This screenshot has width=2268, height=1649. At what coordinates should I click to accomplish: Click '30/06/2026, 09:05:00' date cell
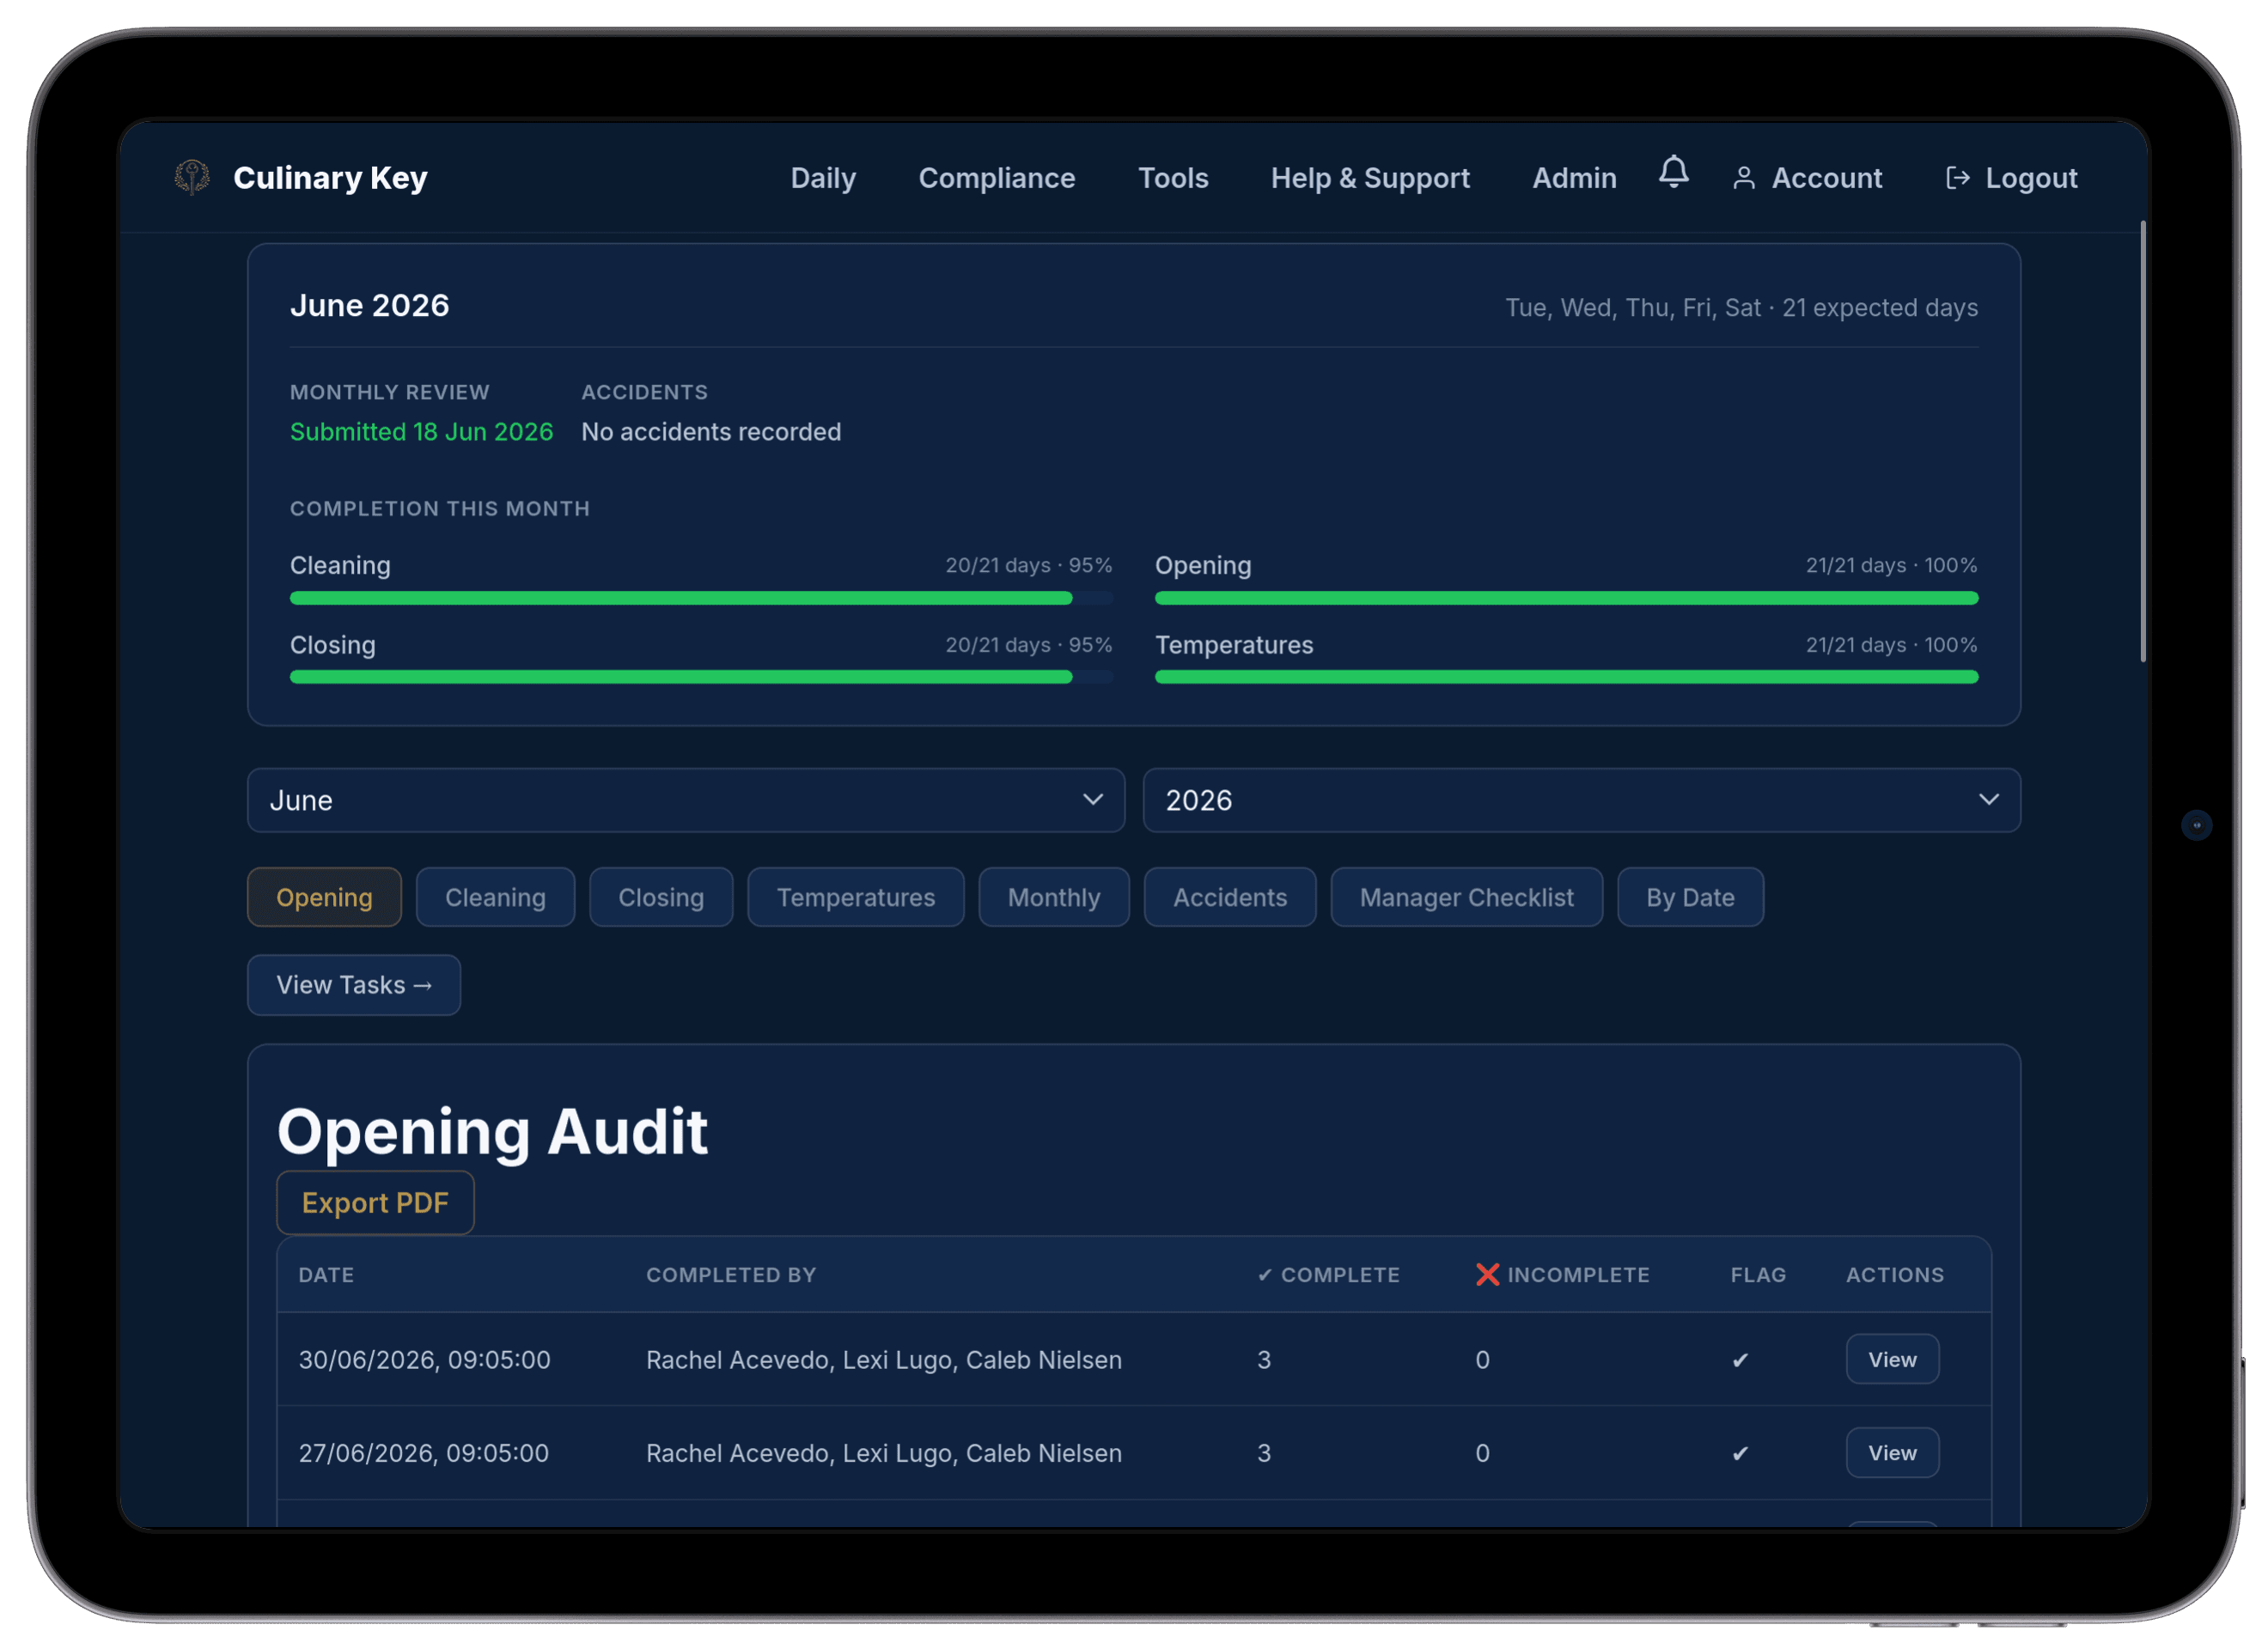click(424, 1360)
